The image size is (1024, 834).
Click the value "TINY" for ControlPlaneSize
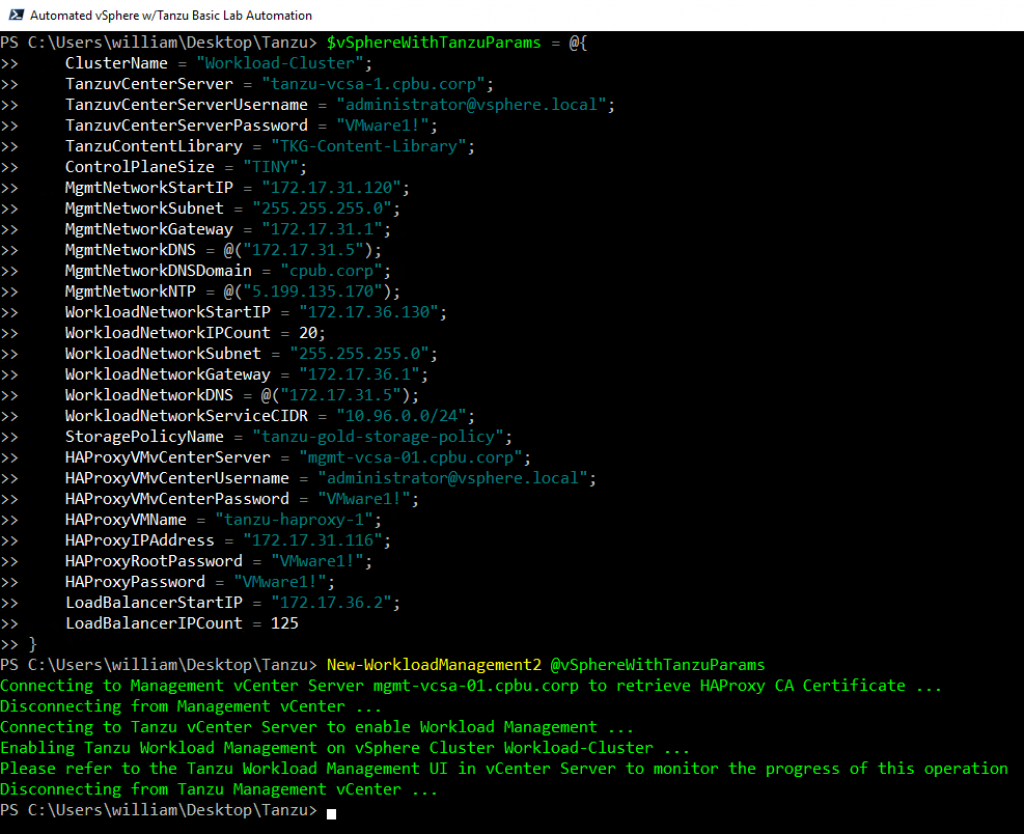(270, 167)
